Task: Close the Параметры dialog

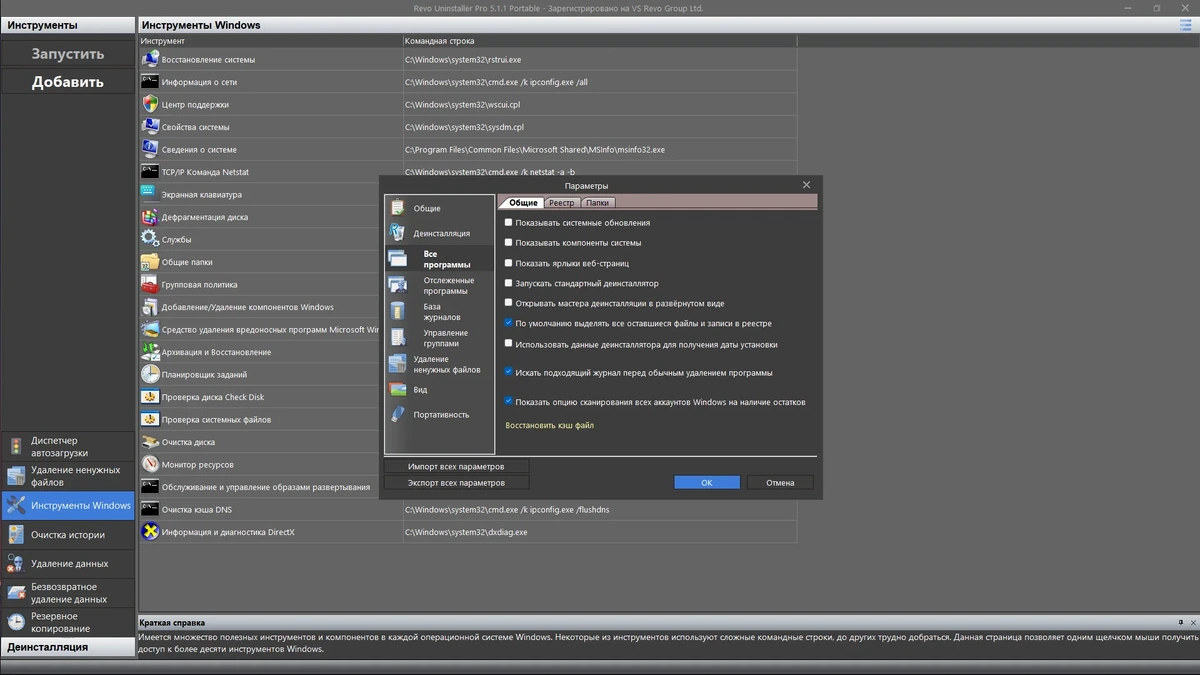Action: pos(807,185)
